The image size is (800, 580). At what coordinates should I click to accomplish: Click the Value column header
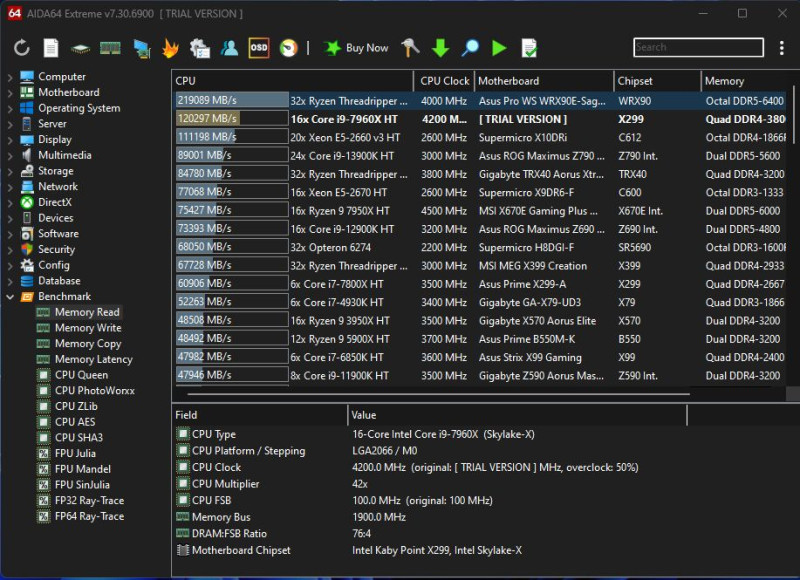pyautogui.click(x=518, y=415)
